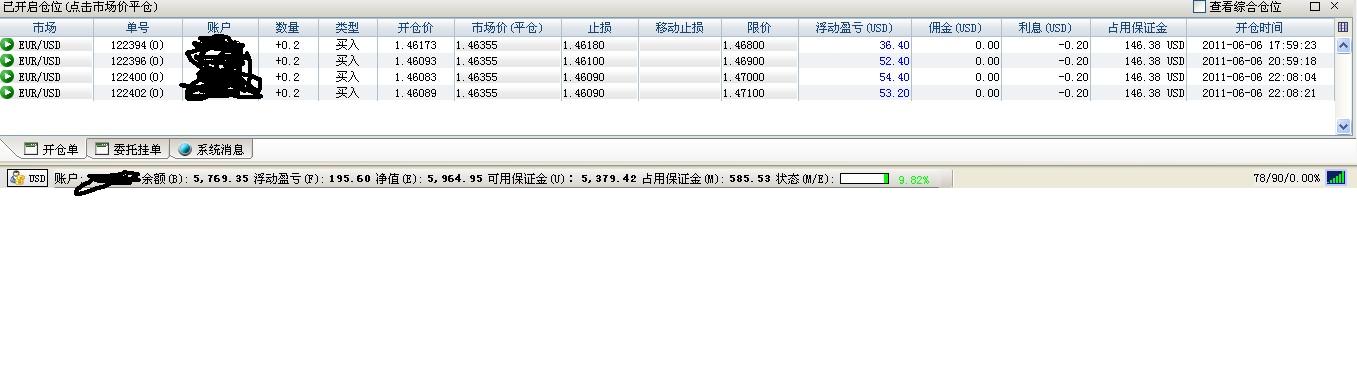Click the 移动止损 column header
This screenshot has height=384, width=1357.
click(679, 28)
